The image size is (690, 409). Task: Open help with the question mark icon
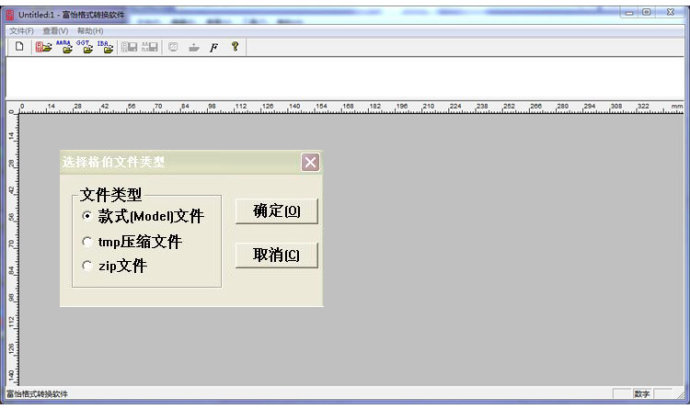point(235,47)
